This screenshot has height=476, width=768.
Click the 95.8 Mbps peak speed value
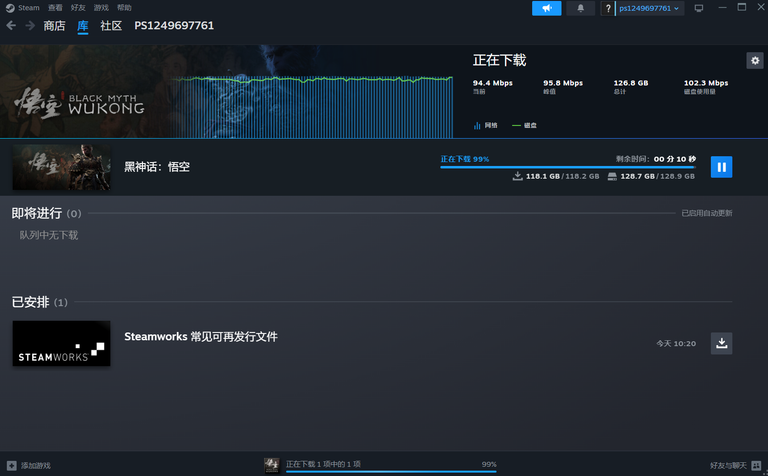[563, 83]
